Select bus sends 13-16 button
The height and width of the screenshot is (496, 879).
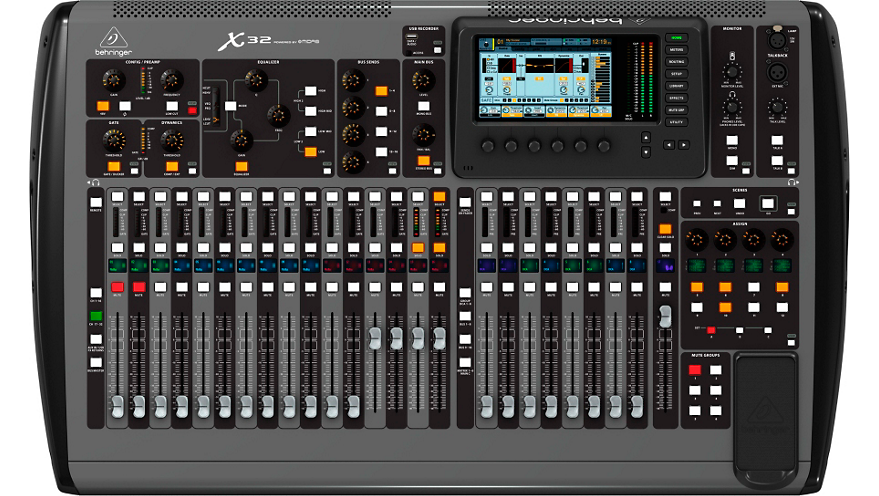(381, 152)
